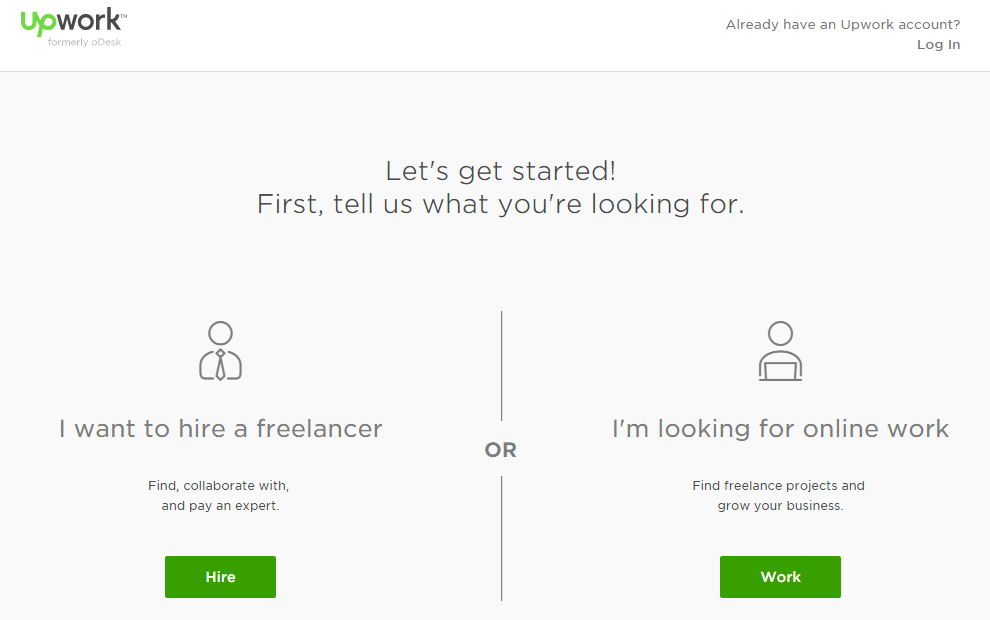The width and height of the screenshot is (990, 620).
Task: Click the vertical divider line below OR
Action: [x=501, y=539]
